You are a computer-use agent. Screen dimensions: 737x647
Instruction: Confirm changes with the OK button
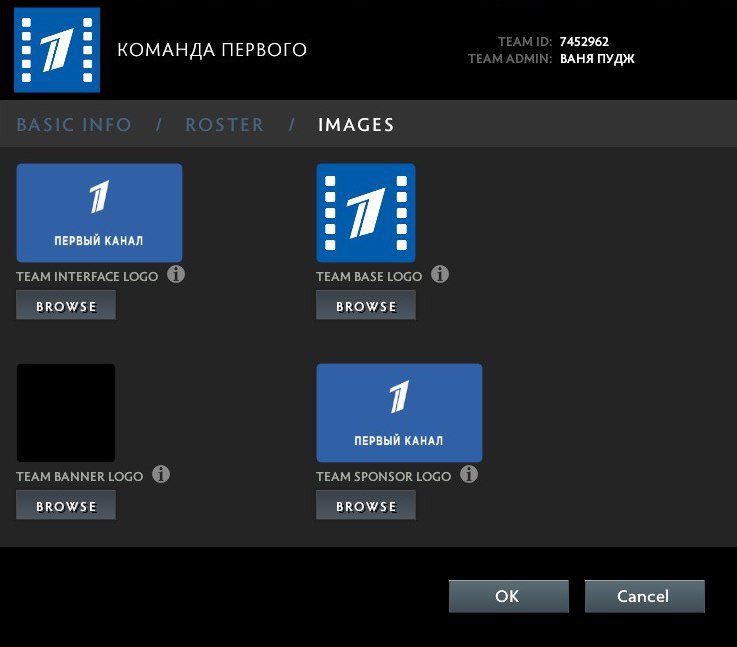[509, 596]
